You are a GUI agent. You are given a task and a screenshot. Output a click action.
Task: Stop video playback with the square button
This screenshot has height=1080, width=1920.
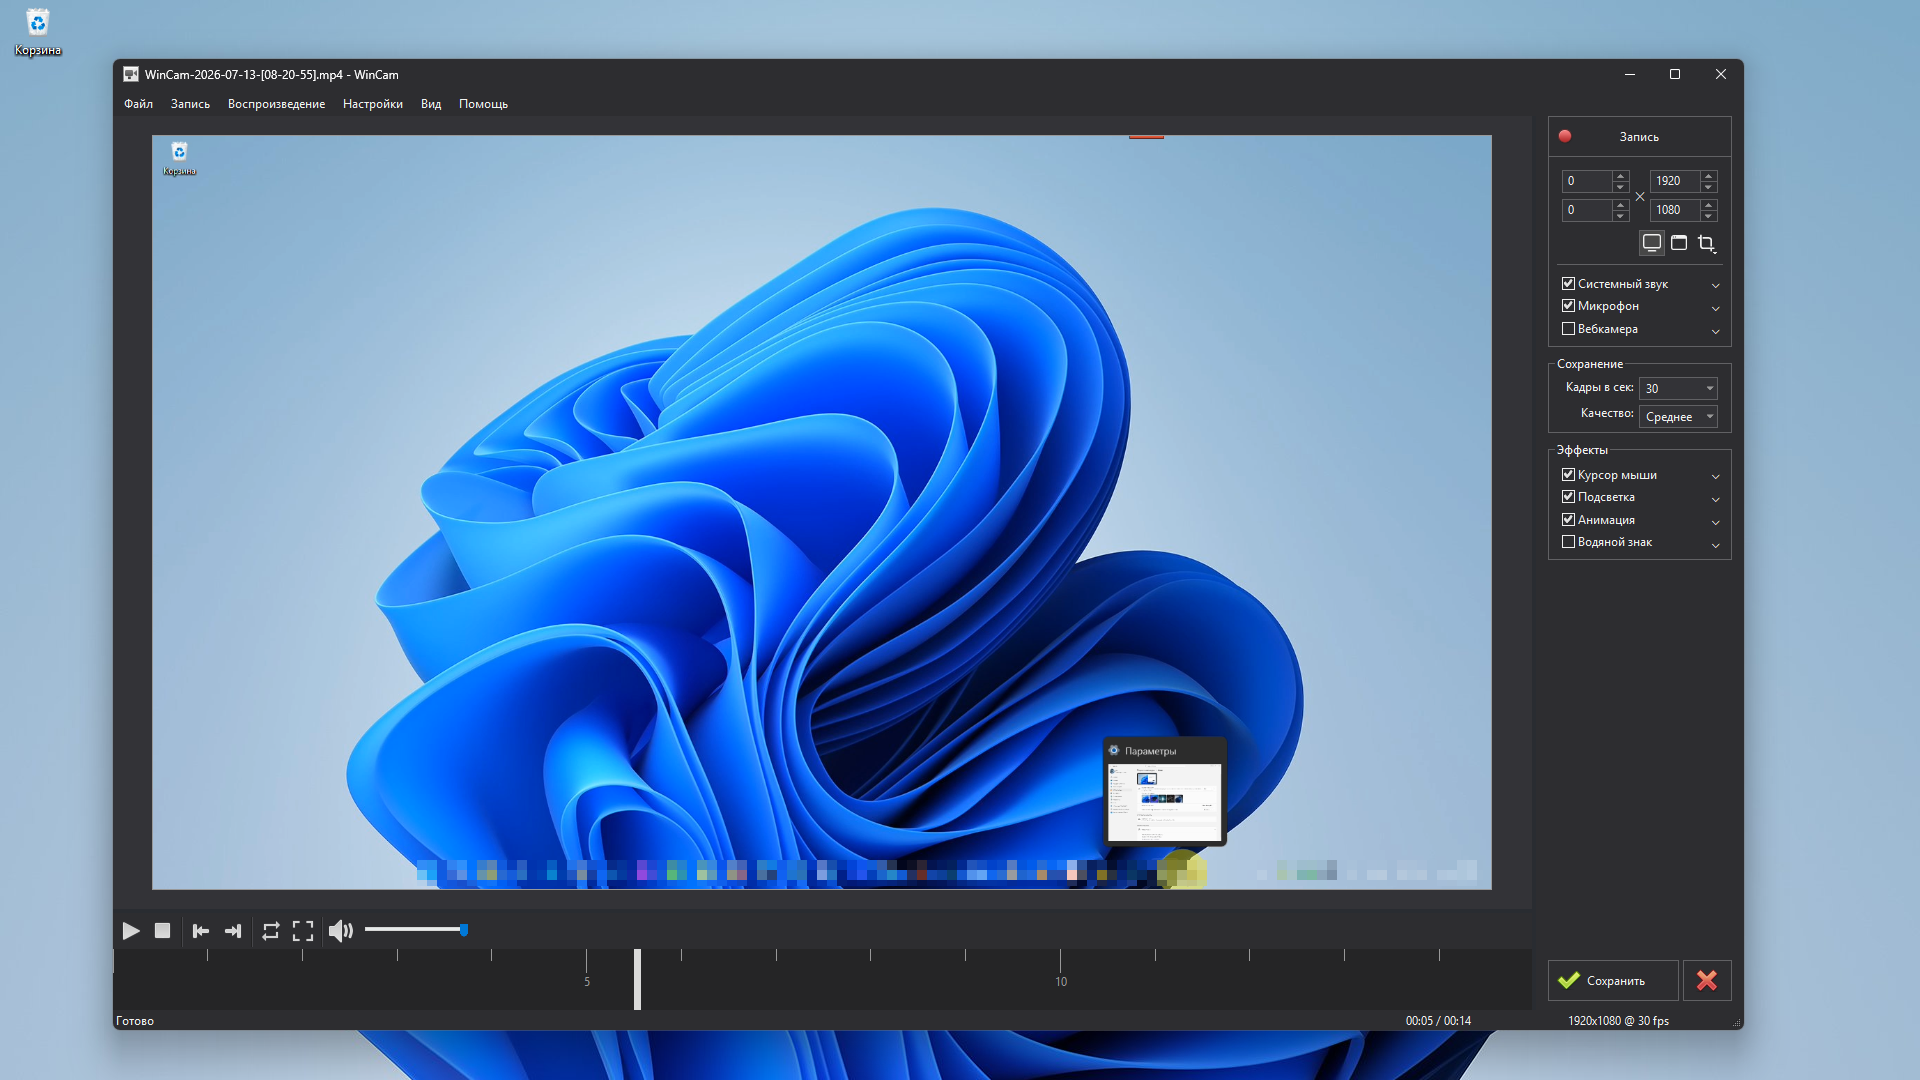coord(163,931)
